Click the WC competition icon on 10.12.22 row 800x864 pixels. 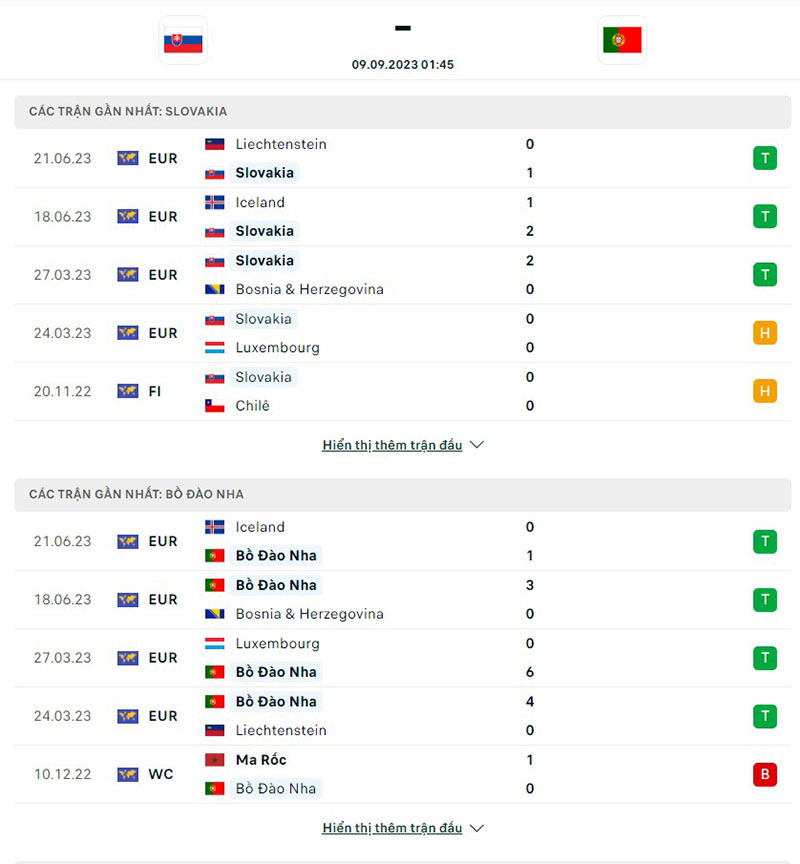point(128,774)
